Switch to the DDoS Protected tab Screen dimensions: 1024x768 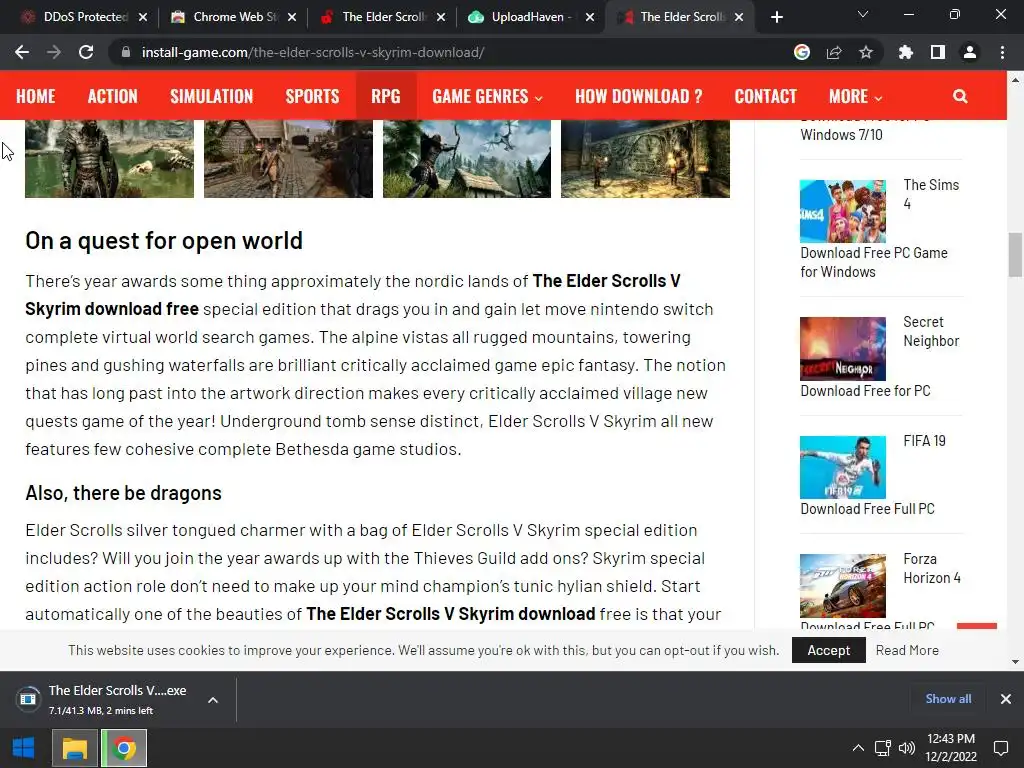(x=75, y=17)
